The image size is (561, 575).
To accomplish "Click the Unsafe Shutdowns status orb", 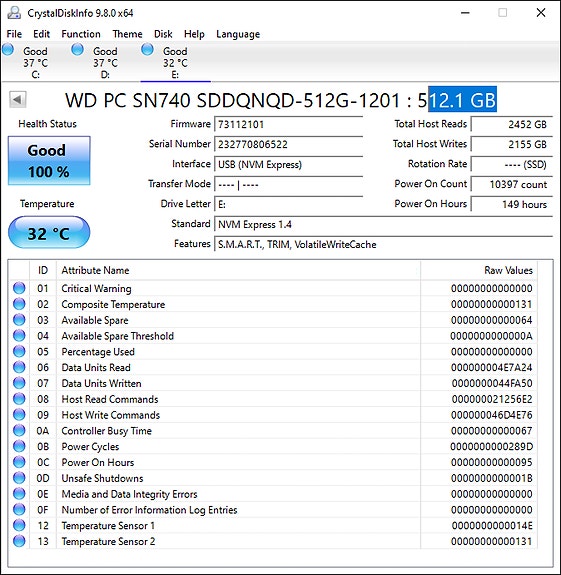I will 19,478.
